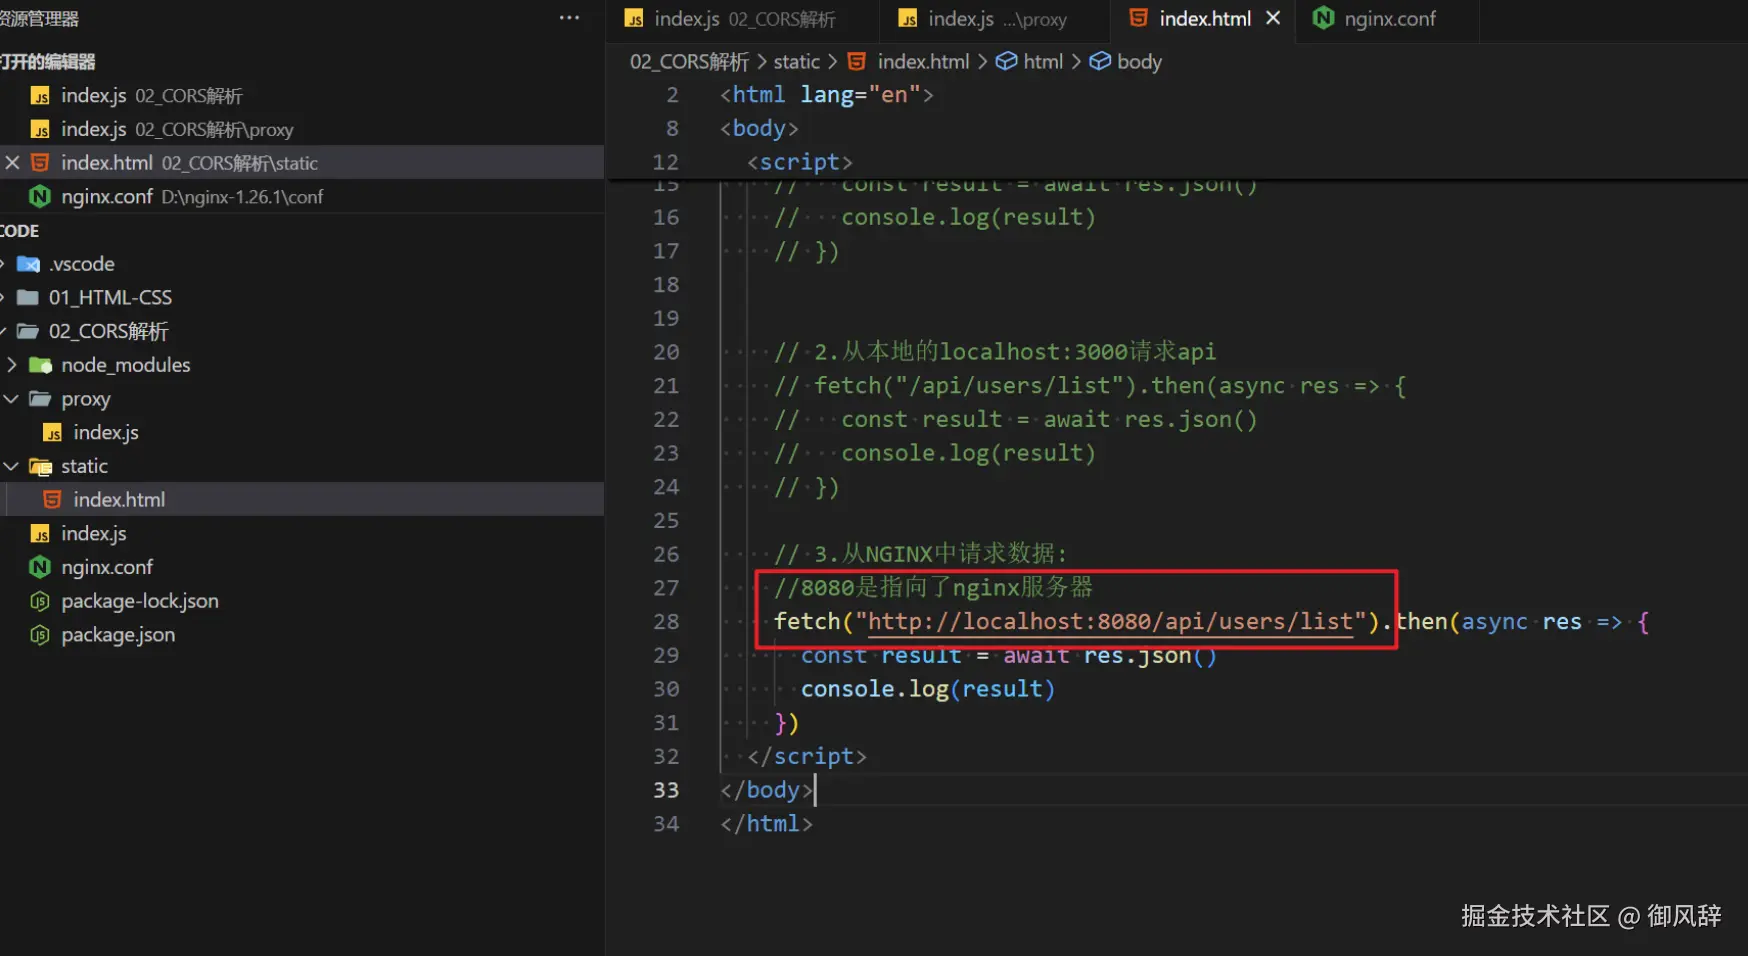Click JS icon of index.js above nginx.conf in tree
This screenshot has height=956, width=1748.
click(x=40, y=534)
